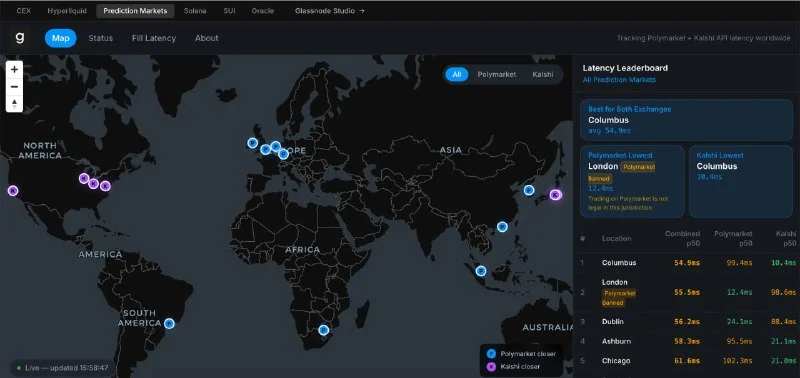This screenshot has height=378, width=800.
Task: Select Polymarket marker near Korea
Action: (x=529, y=190)
